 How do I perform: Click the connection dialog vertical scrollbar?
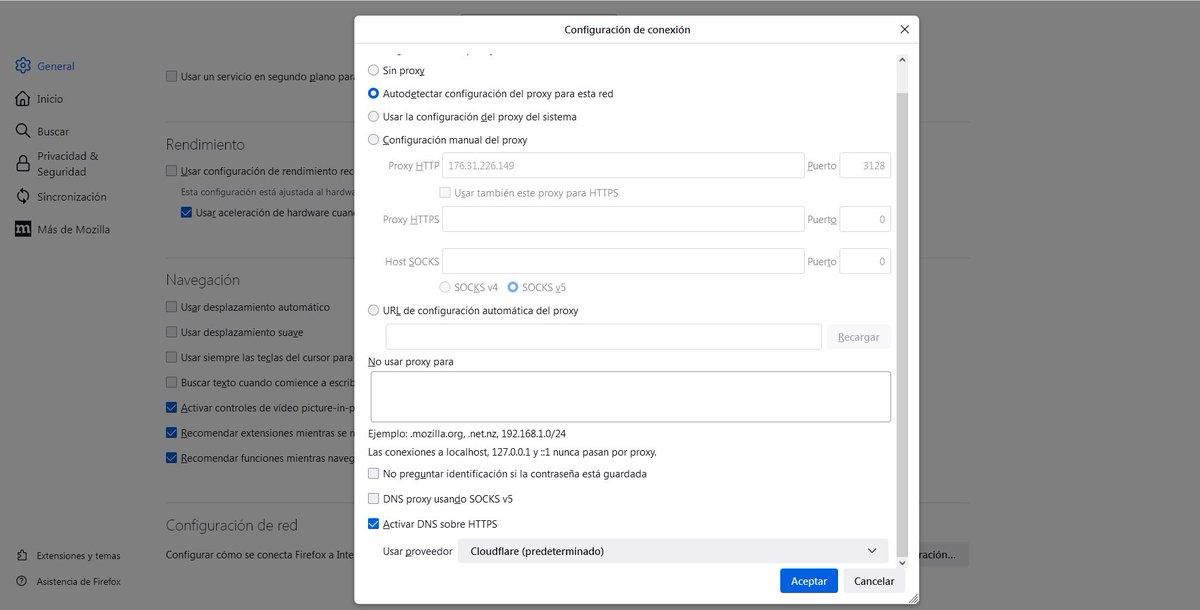[x=903, y=305]
